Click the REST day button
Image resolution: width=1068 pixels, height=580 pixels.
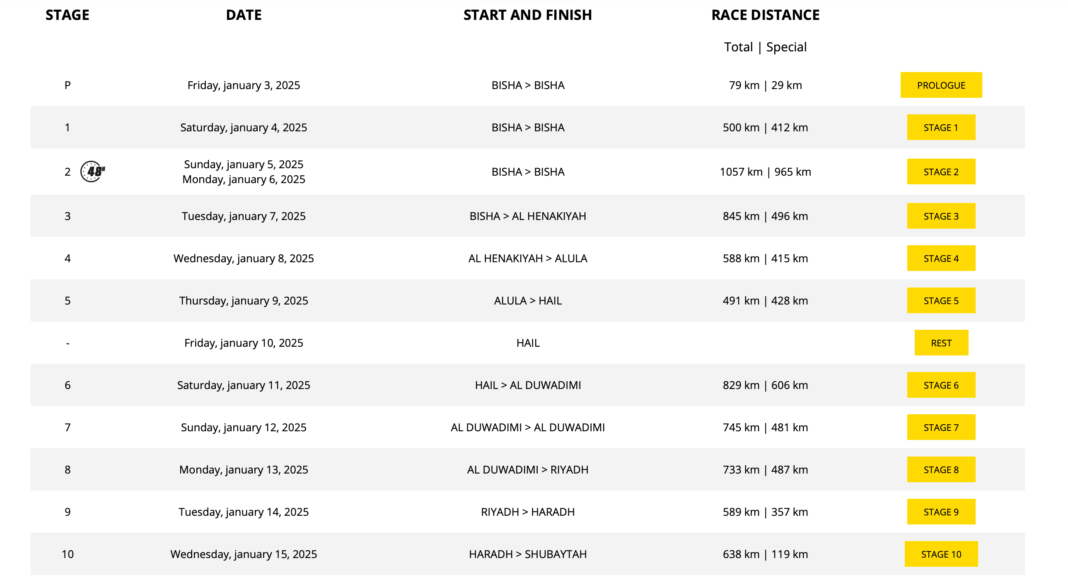941,343
